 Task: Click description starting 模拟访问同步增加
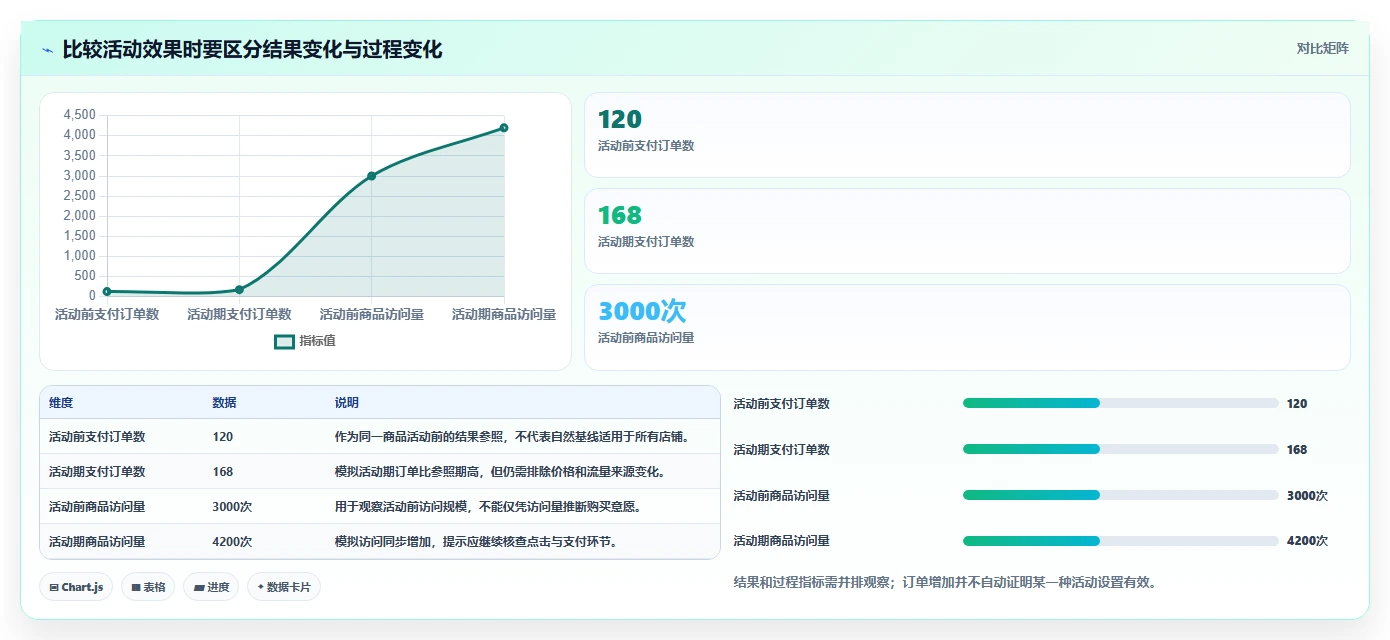[x=475, y=542]
